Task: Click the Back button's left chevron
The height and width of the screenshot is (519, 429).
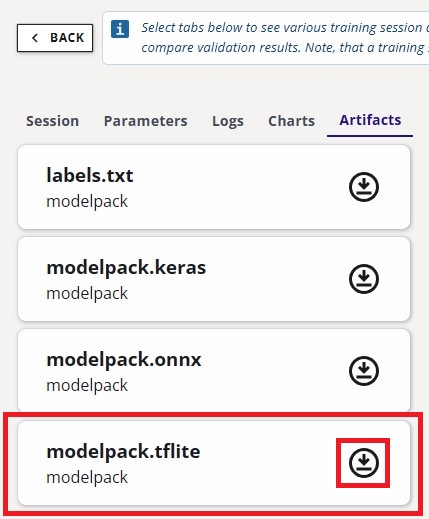Action: [x=35, y=38]
